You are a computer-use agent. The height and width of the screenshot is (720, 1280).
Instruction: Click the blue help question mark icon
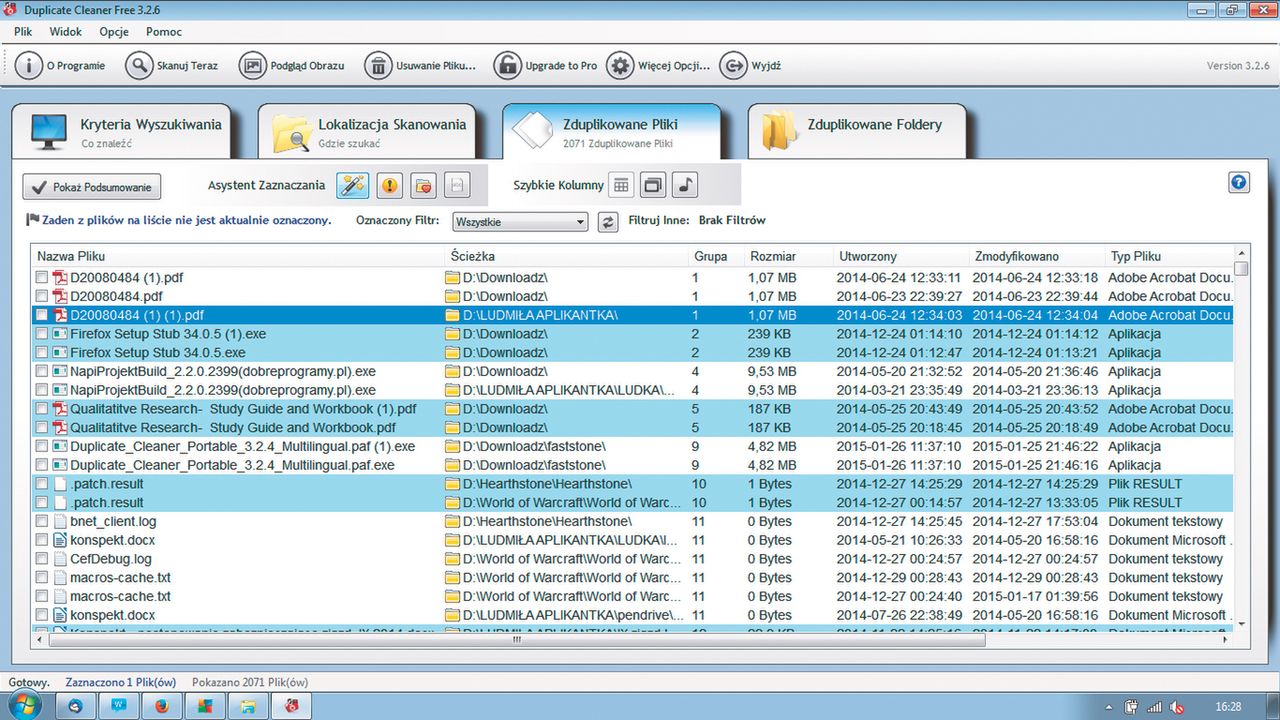coord(1239,182)
